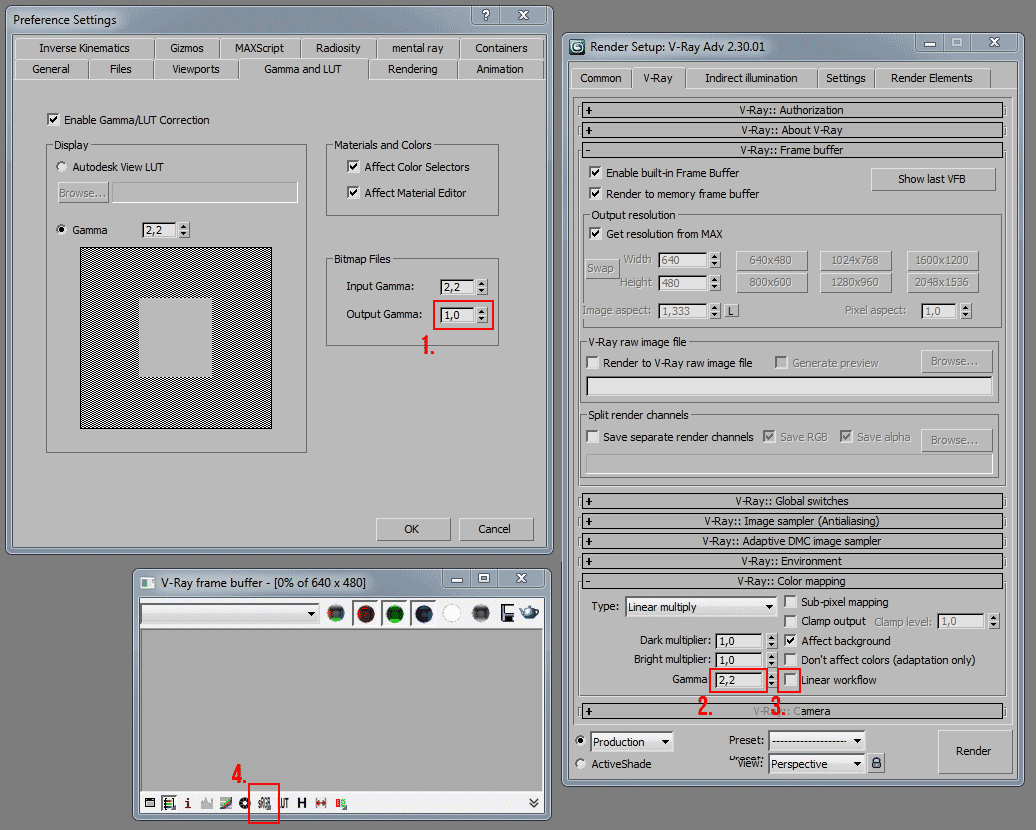This screenshot has width=1036, height=830.
Task: Duplicate image to max frame buffer
Action: [x=150, y=802]
